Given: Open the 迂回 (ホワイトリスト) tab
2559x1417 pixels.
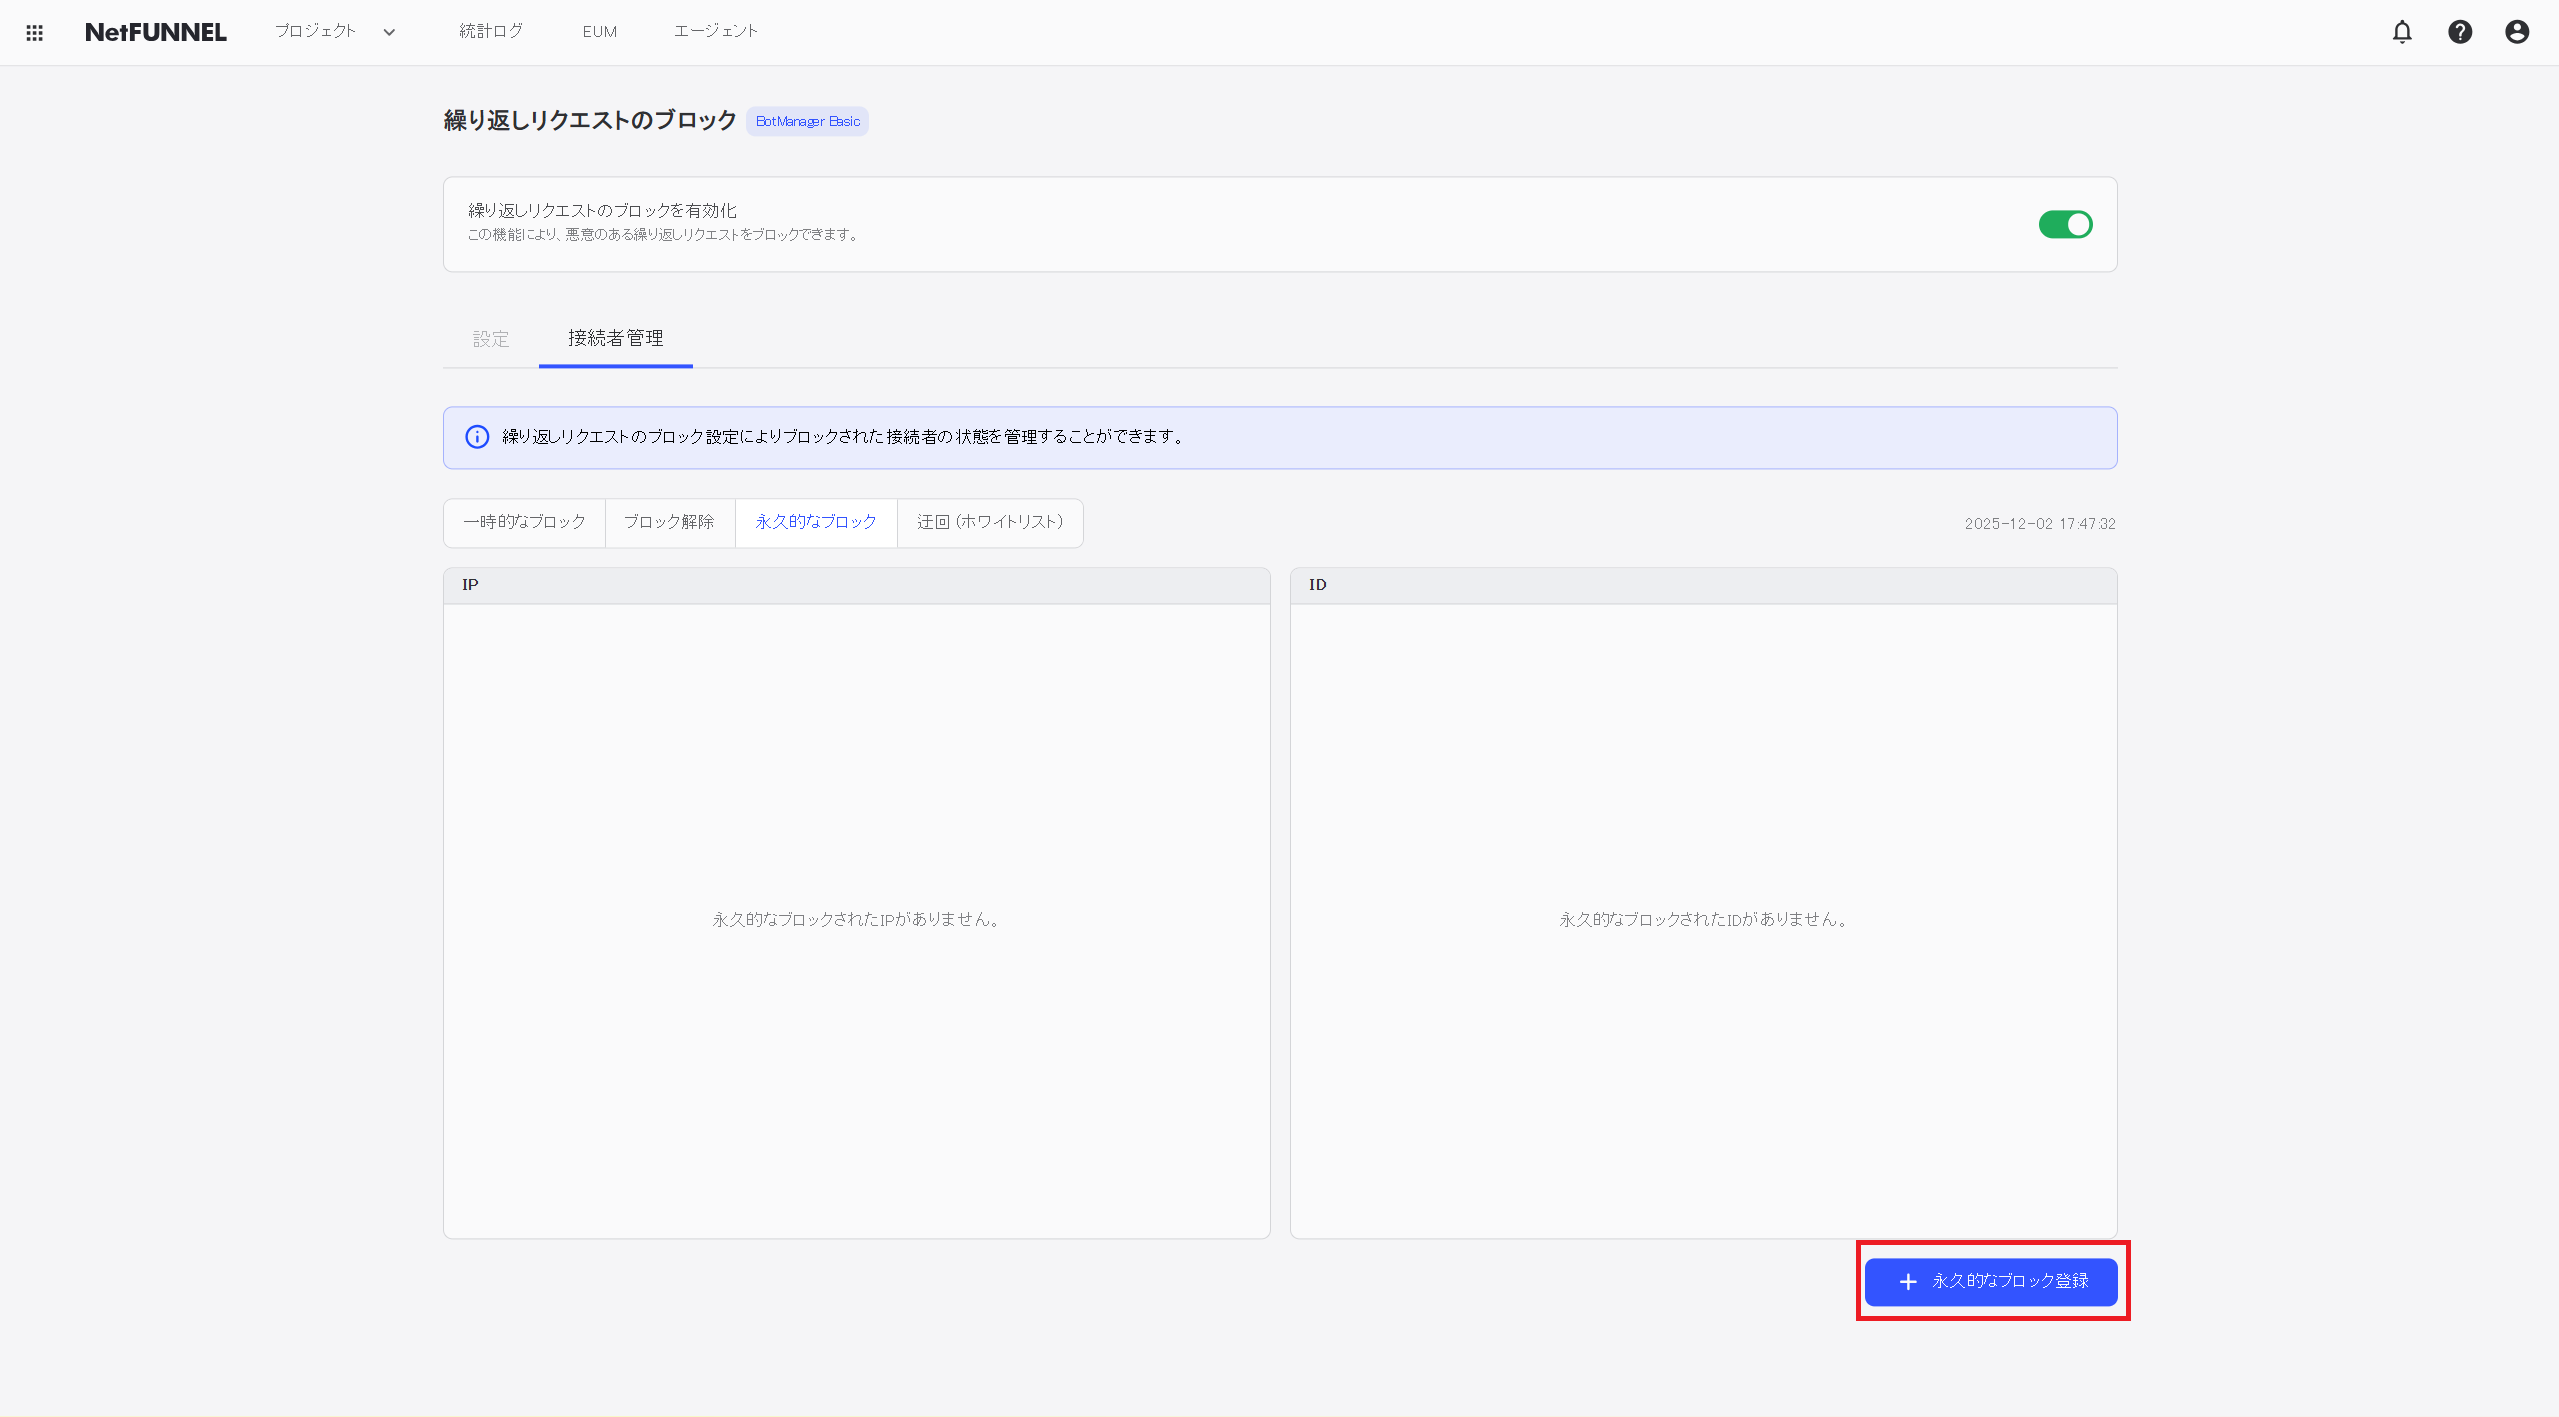Looking at the screenshot, I should pos(989,522).
